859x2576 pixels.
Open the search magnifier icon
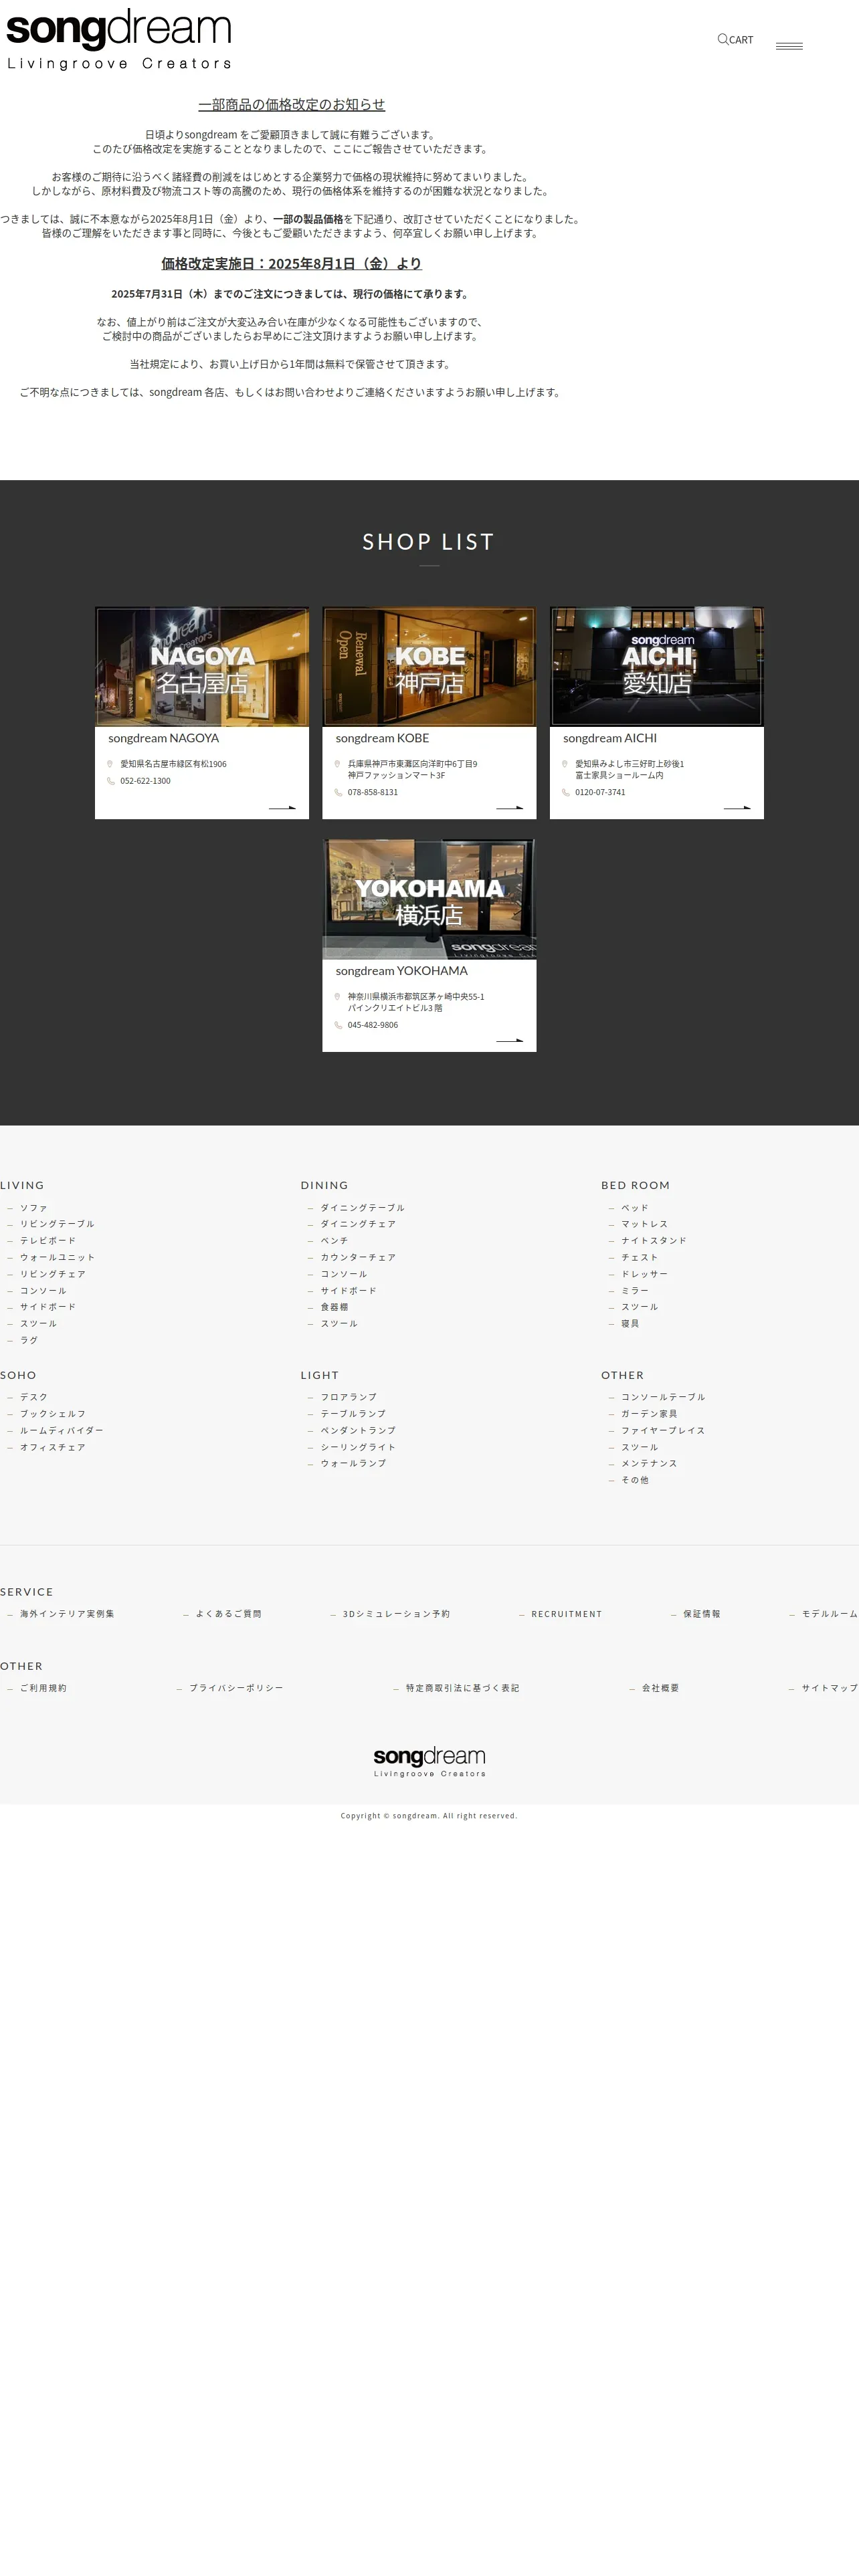click(723, 40)
